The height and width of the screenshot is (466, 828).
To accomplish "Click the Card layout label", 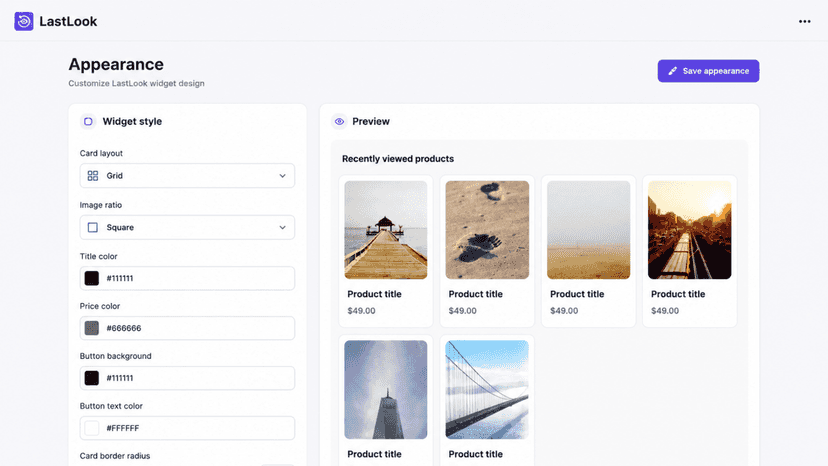I will (101, 153).
